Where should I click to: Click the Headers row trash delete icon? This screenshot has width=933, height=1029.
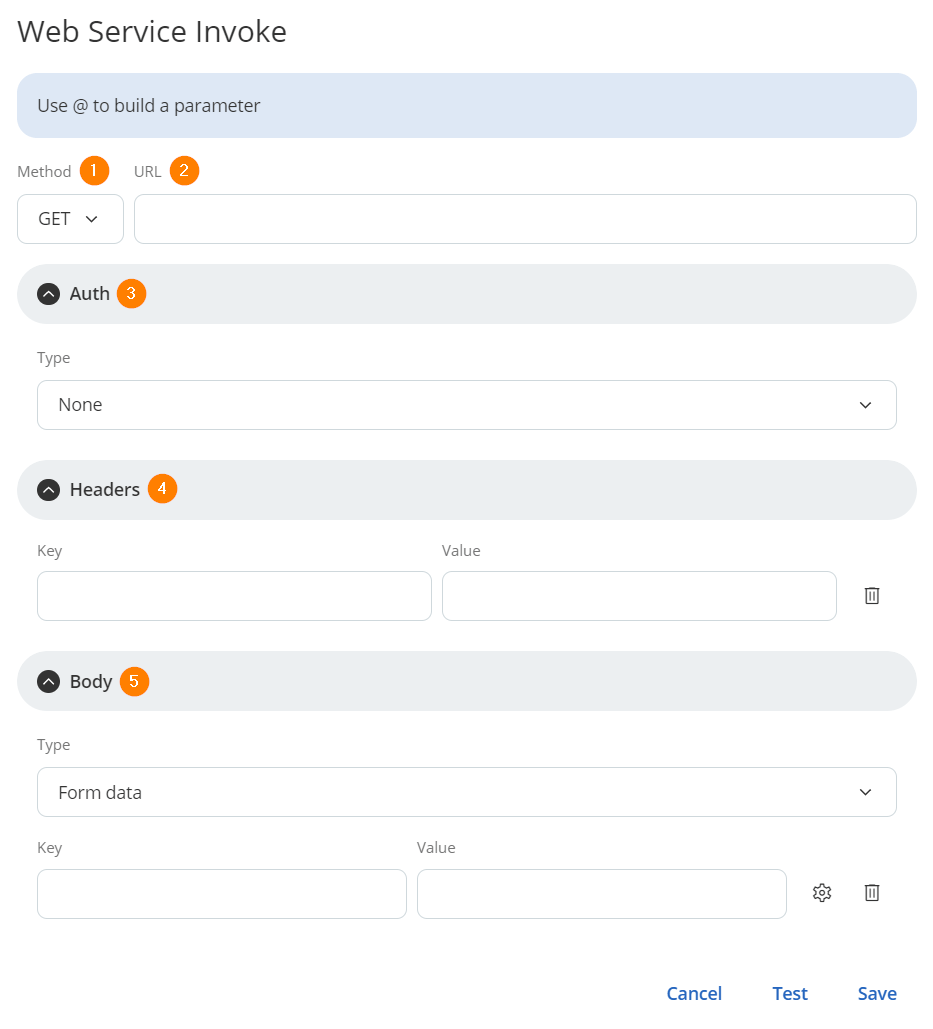(x=872, y=596)
